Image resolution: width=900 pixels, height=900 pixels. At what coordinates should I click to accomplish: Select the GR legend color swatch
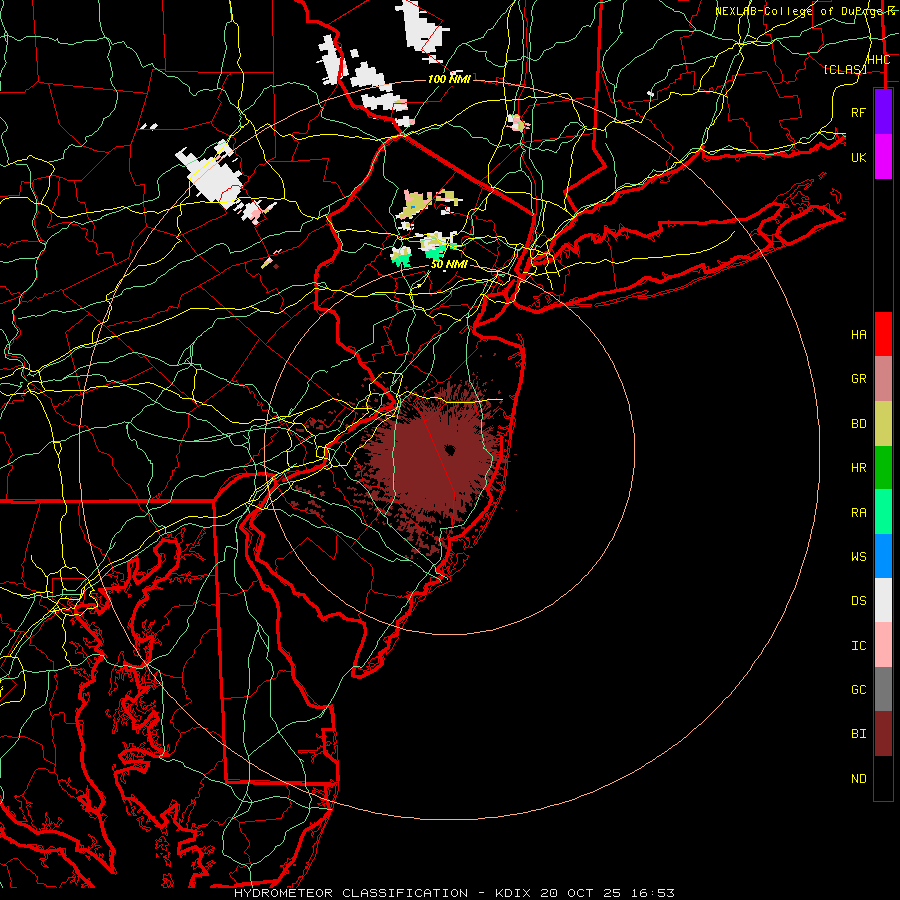point(883,379)
